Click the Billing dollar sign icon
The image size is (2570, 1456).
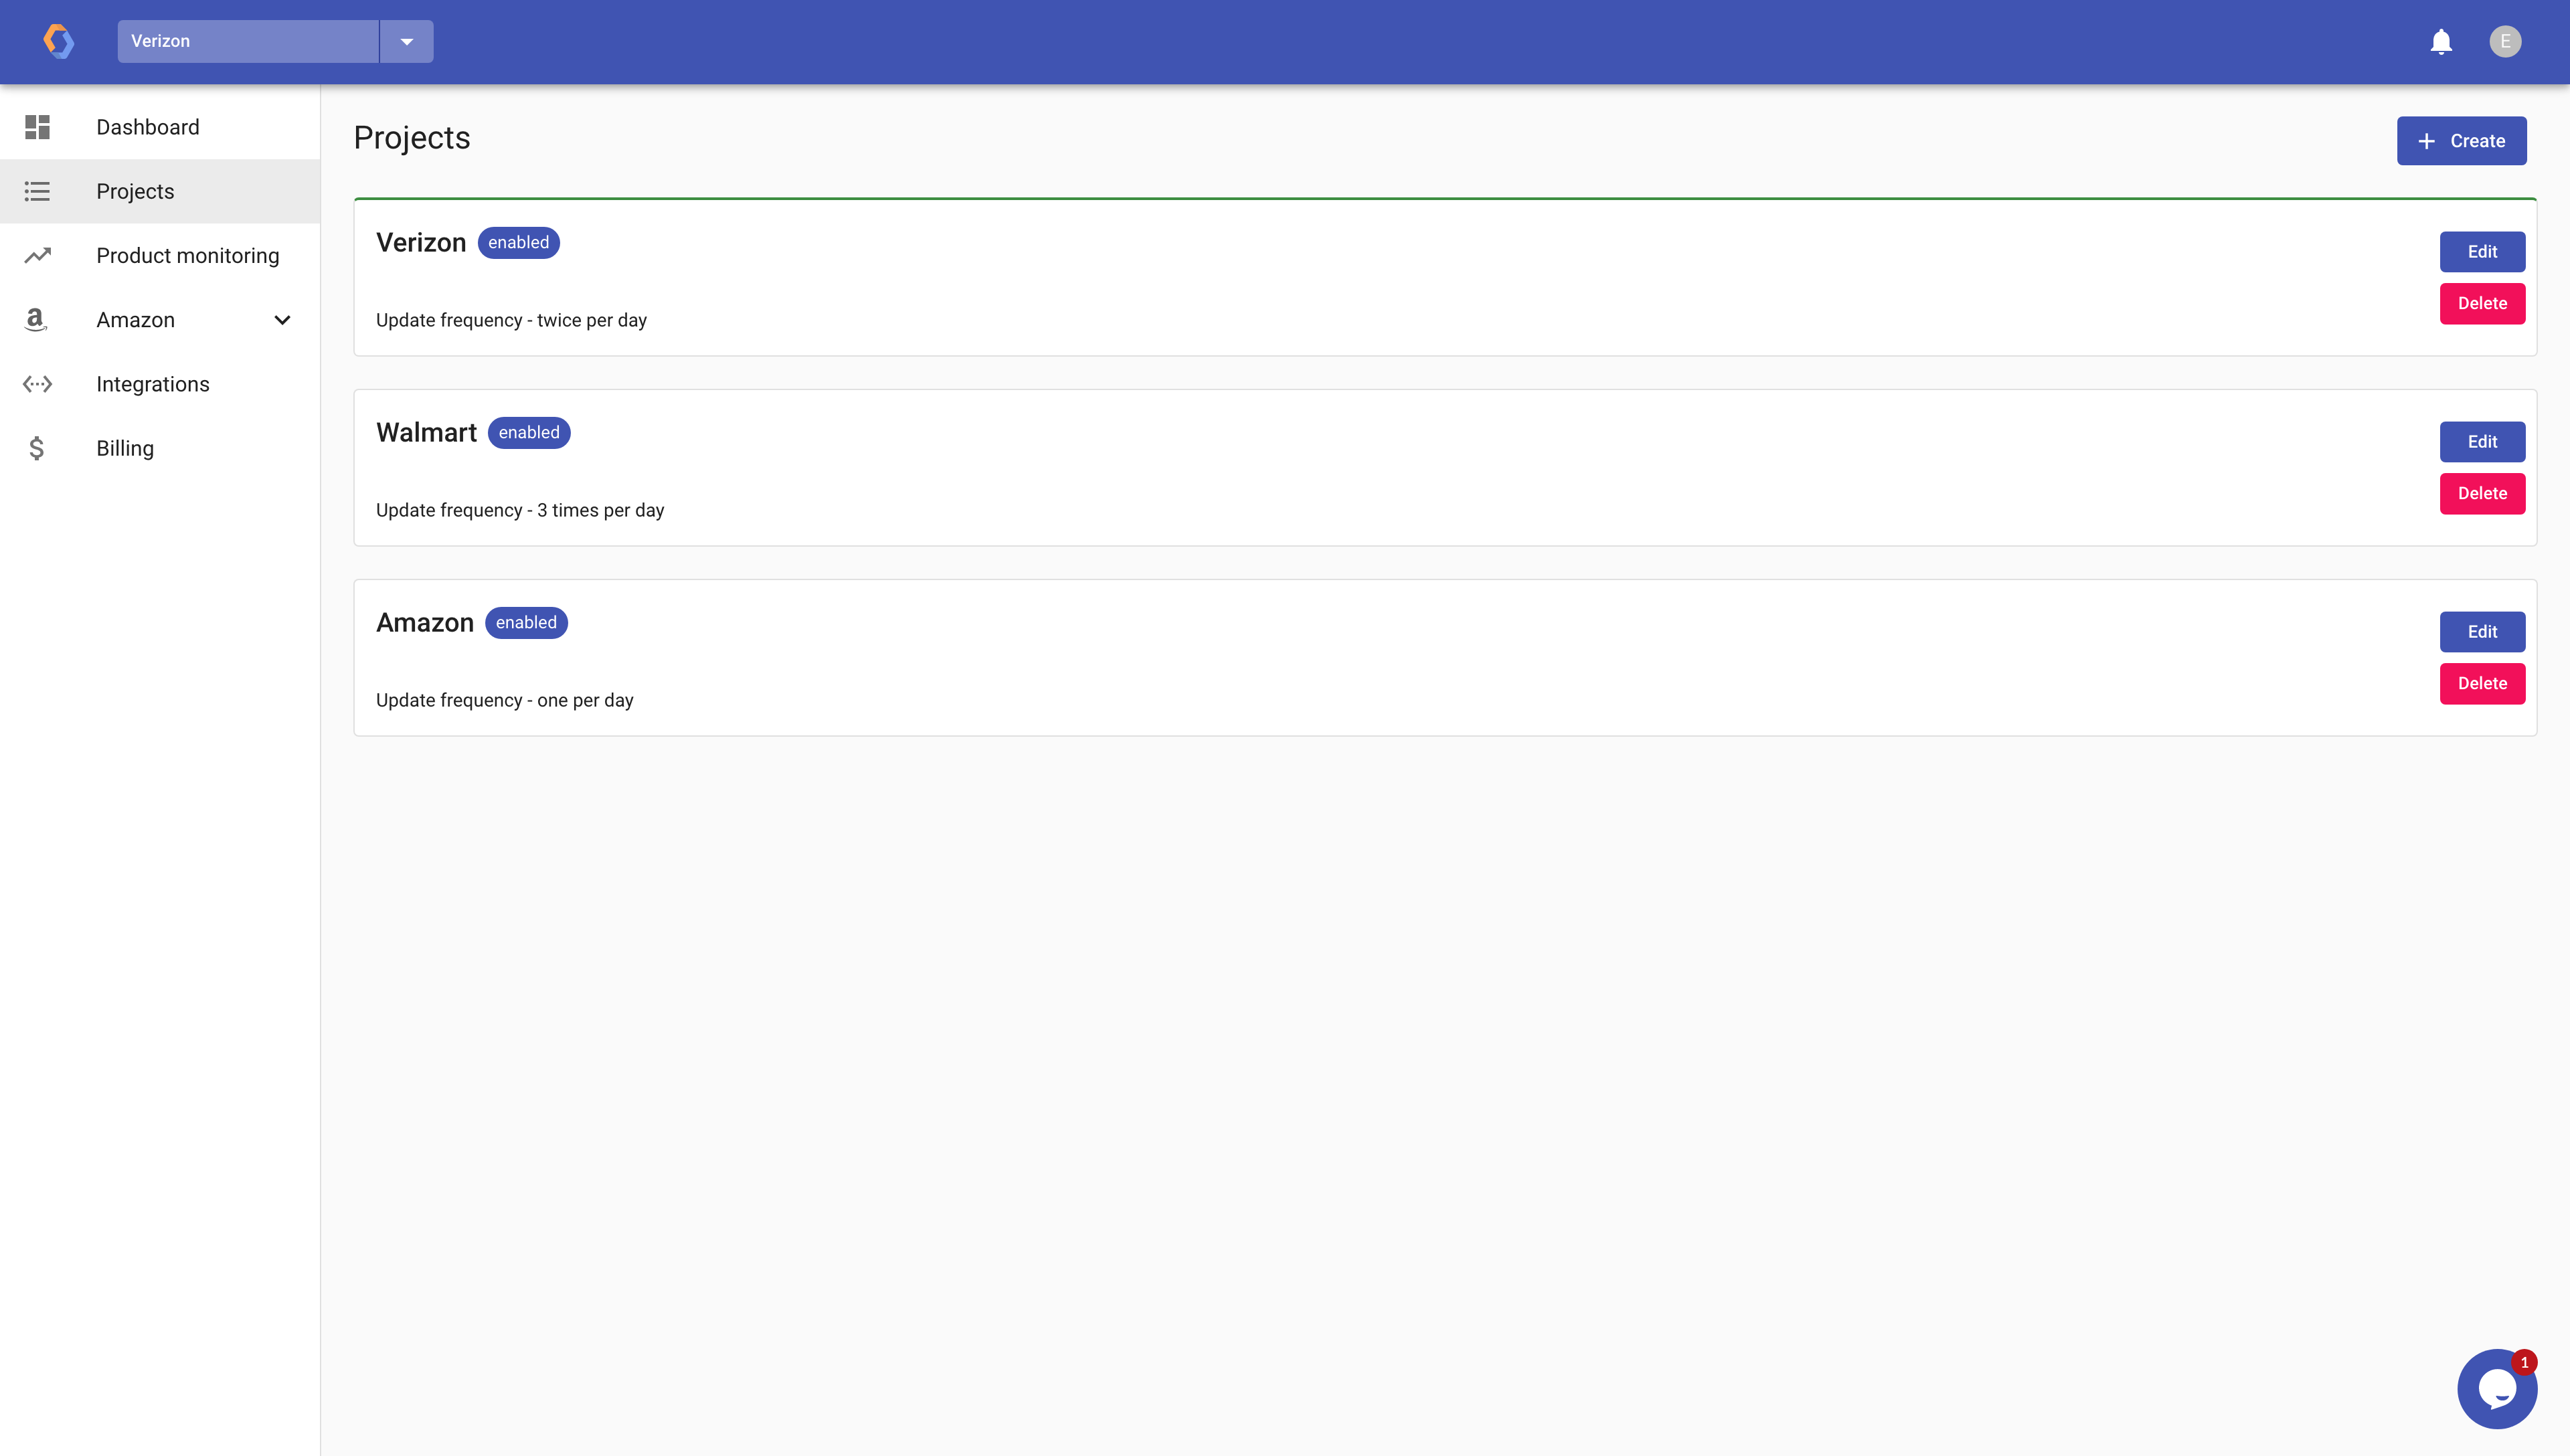[x=37, y=448]
